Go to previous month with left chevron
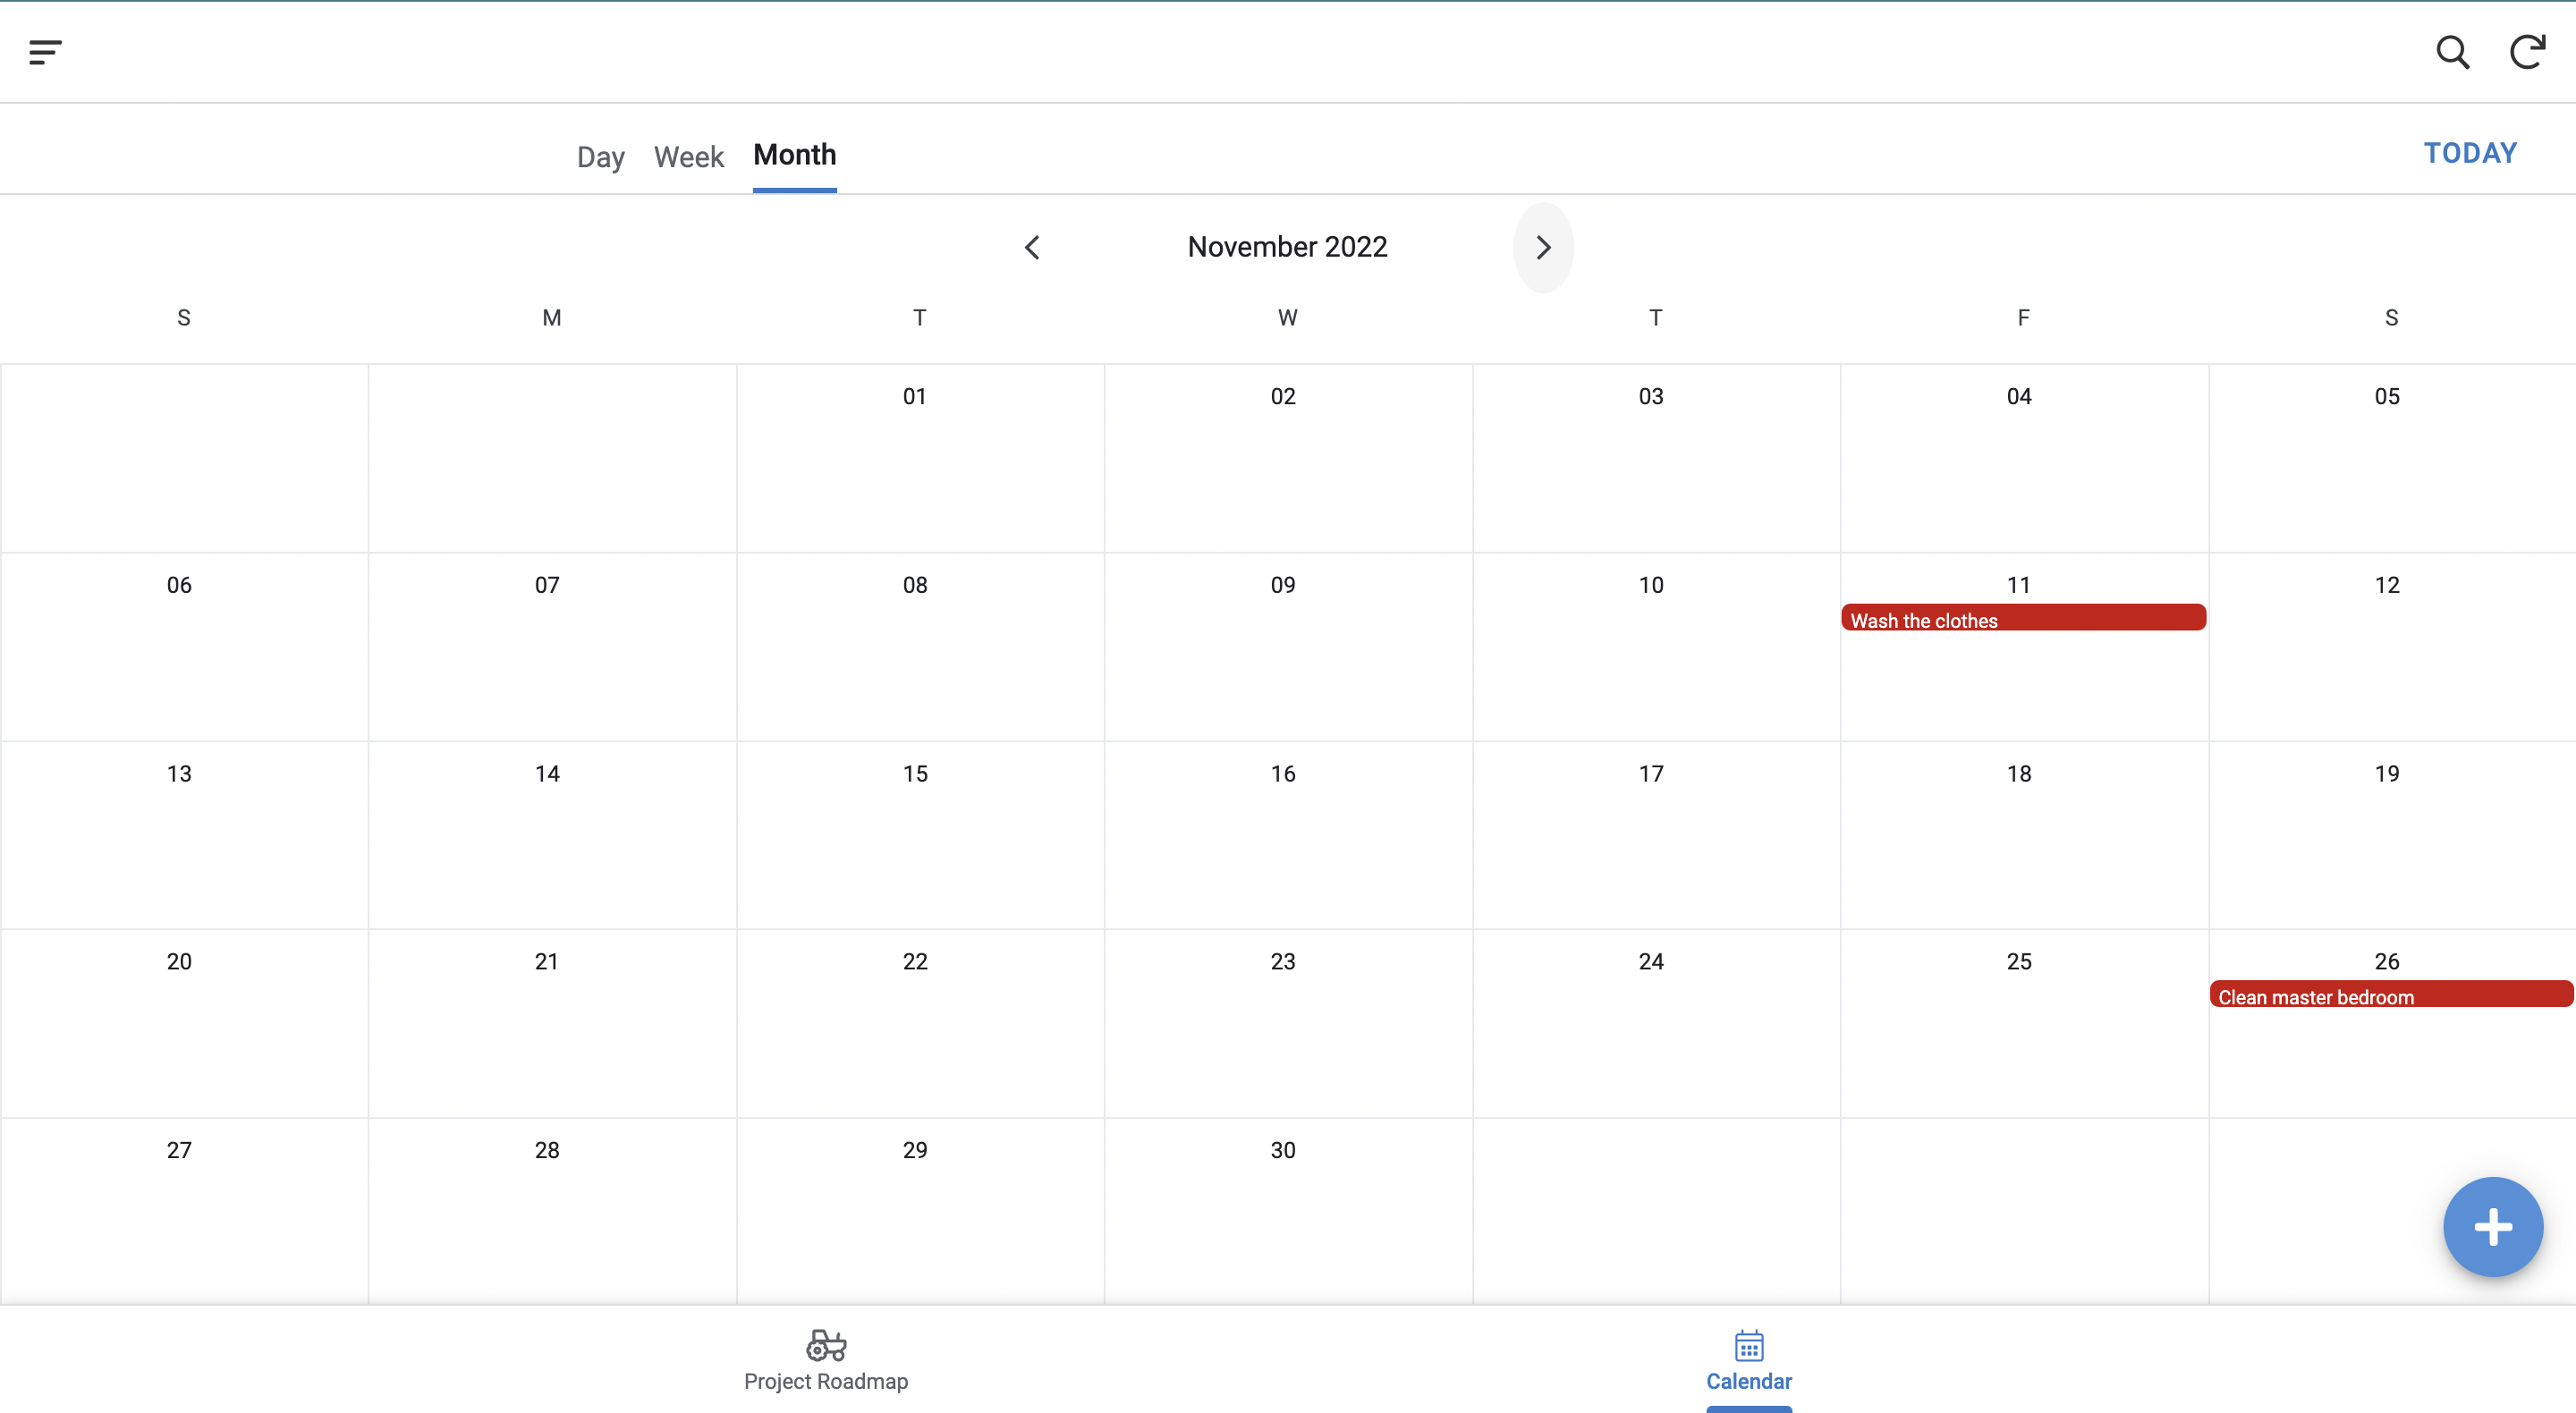Screen dimensions: 2576x1413 (1033, 247)
